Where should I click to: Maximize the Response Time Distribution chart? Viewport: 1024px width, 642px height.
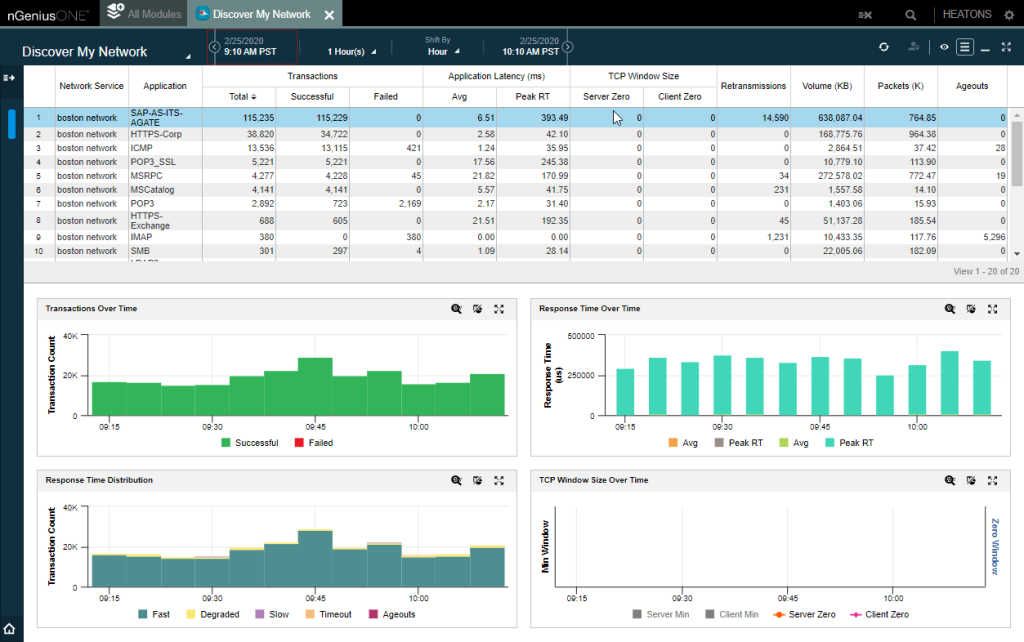499,481
